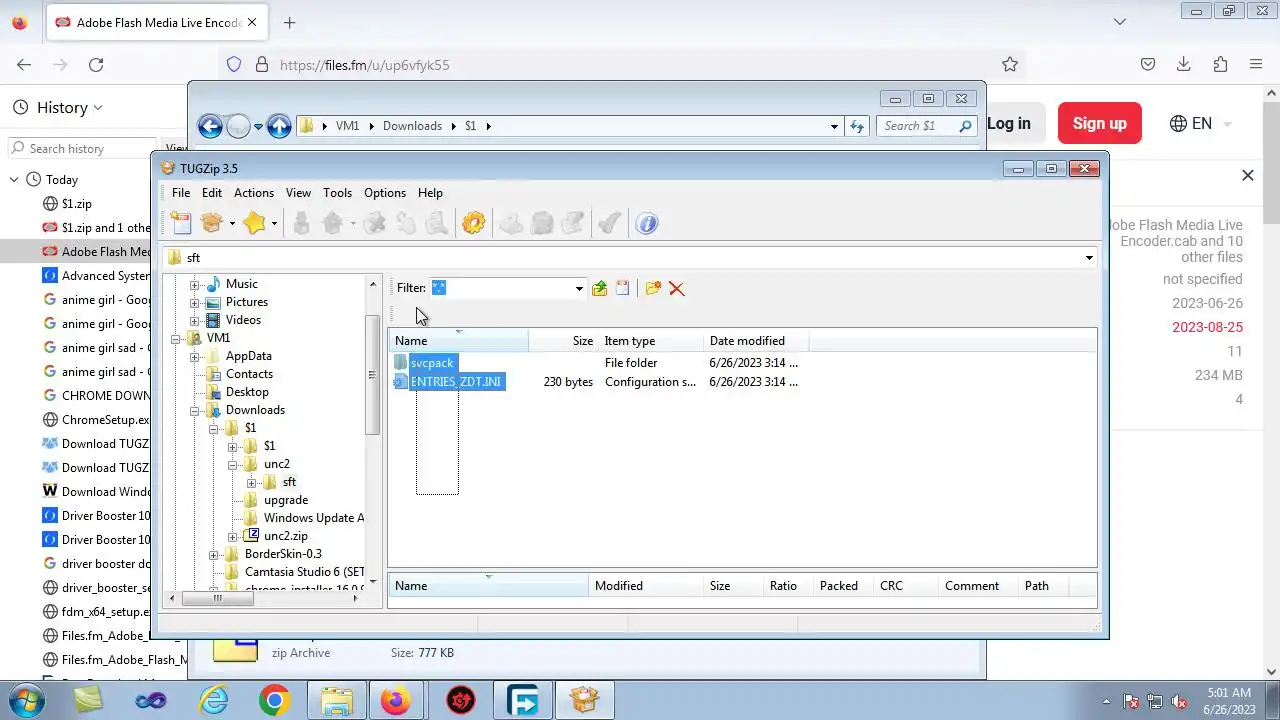Open the TUGZip Help menu
The image size is (1280, 720).
coord(430,193)
